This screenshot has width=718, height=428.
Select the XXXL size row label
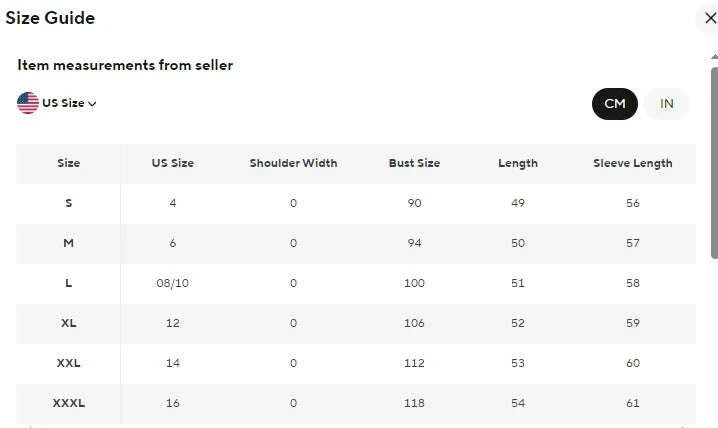(69, 403)
